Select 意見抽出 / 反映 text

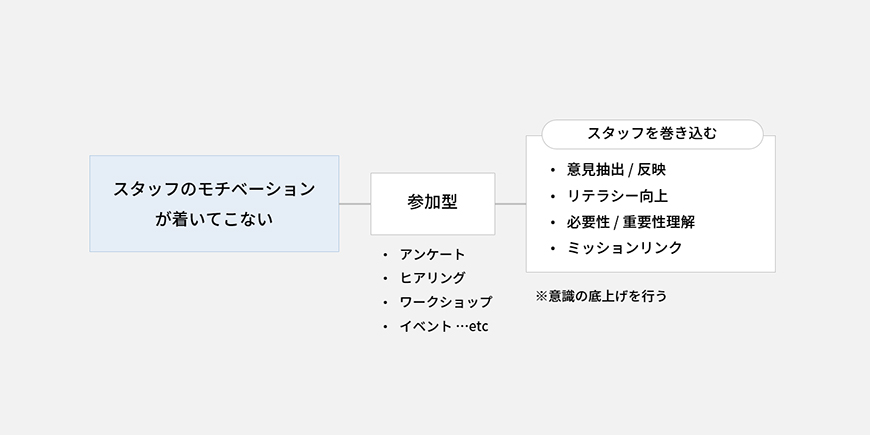click(616, 170)
